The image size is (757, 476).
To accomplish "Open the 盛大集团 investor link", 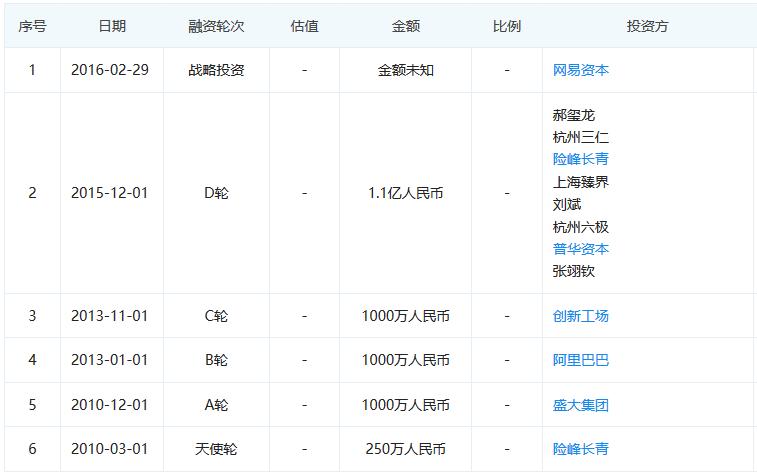I will (x=580, y=405).
